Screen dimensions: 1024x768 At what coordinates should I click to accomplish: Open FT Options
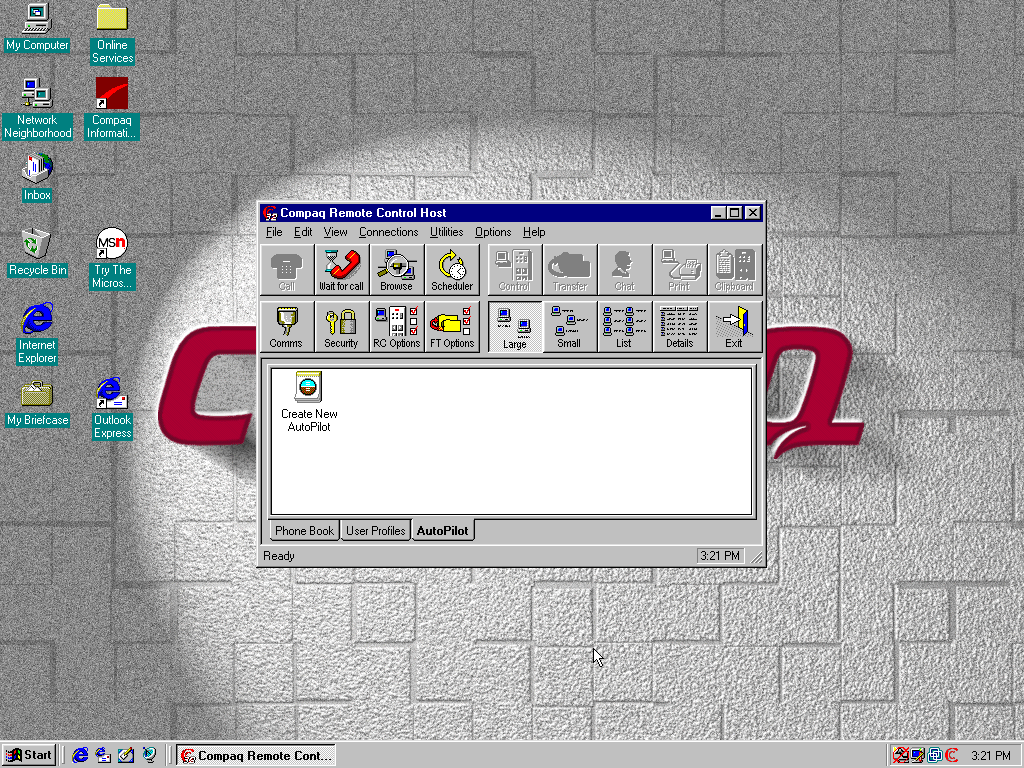451,326
